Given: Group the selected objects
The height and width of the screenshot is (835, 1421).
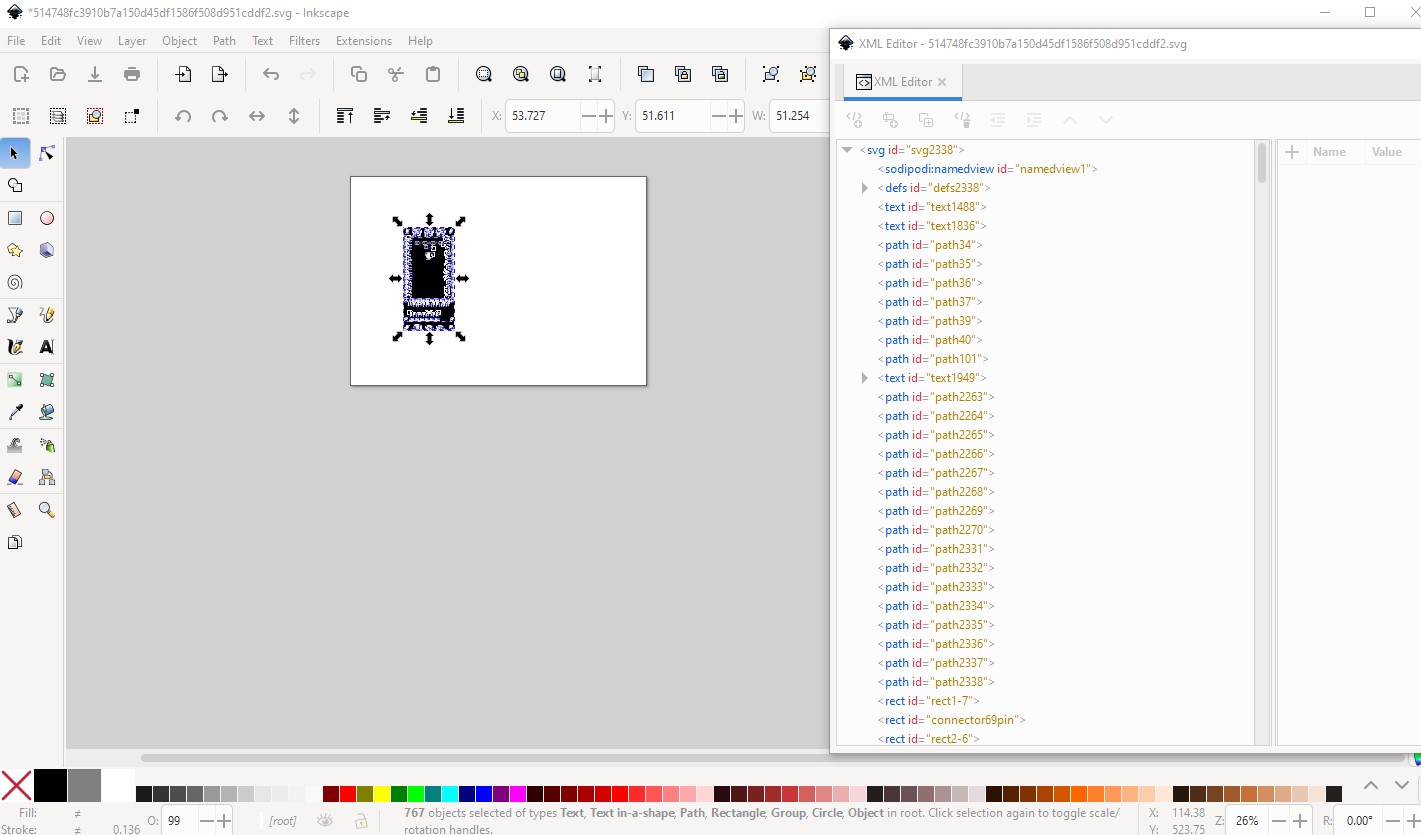Looking at the screenshot, I should tap(771, 74).
